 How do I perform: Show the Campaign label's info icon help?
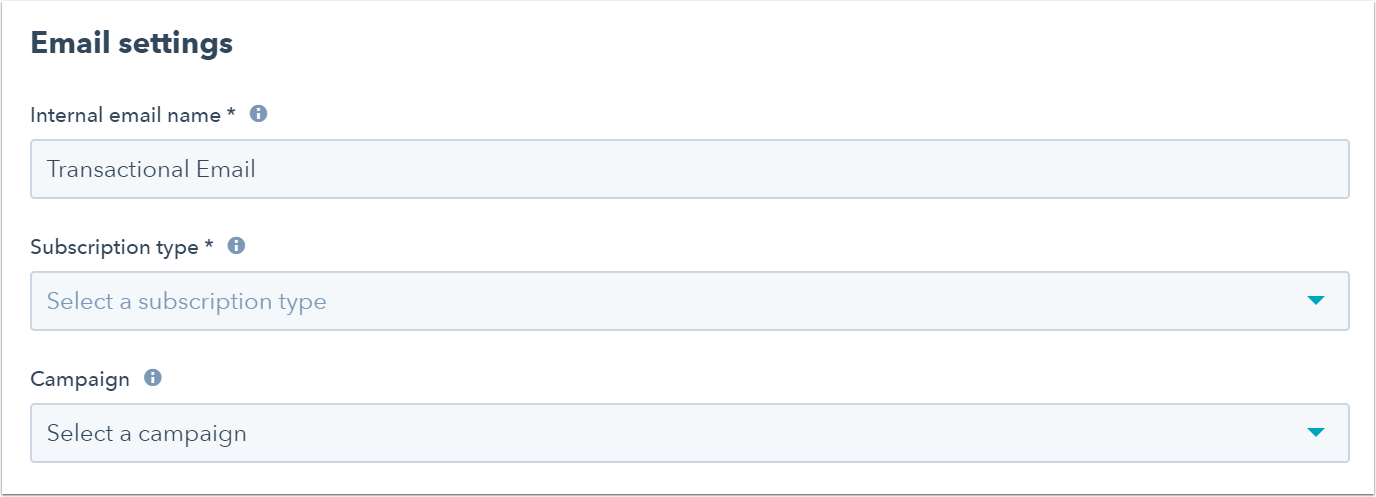point(153,378)
